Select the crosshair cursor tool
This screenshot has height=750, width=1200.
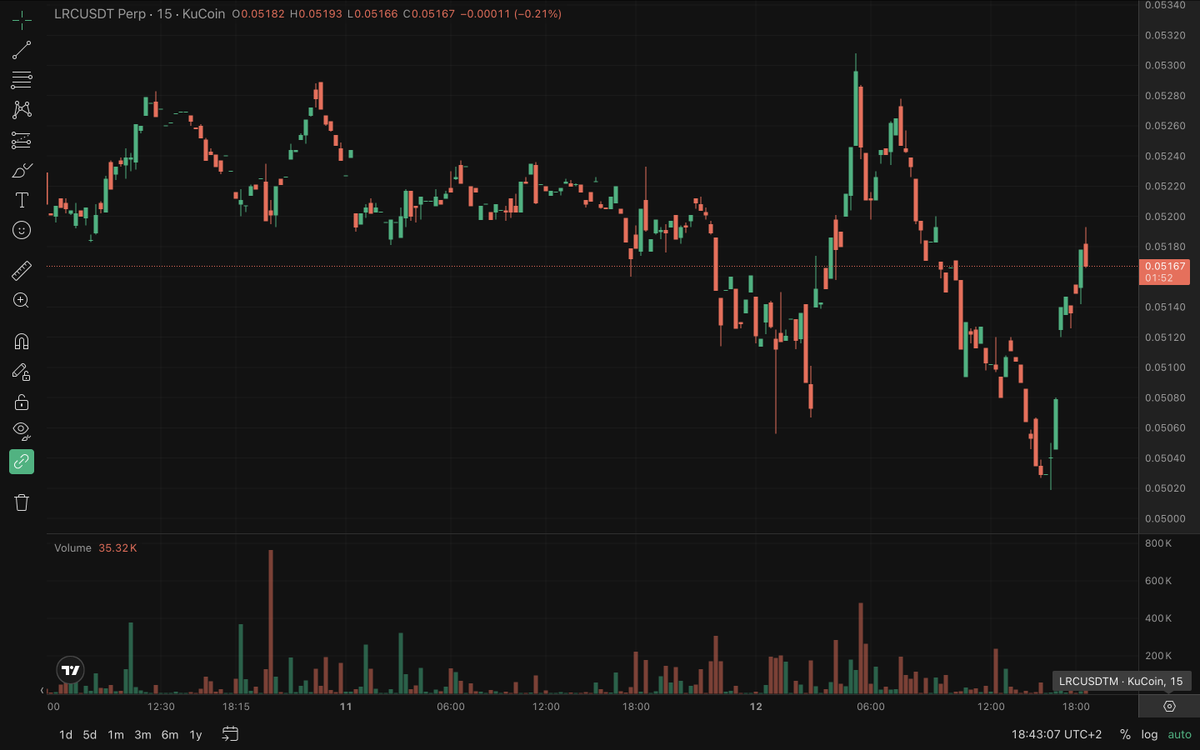coord(21,20)
